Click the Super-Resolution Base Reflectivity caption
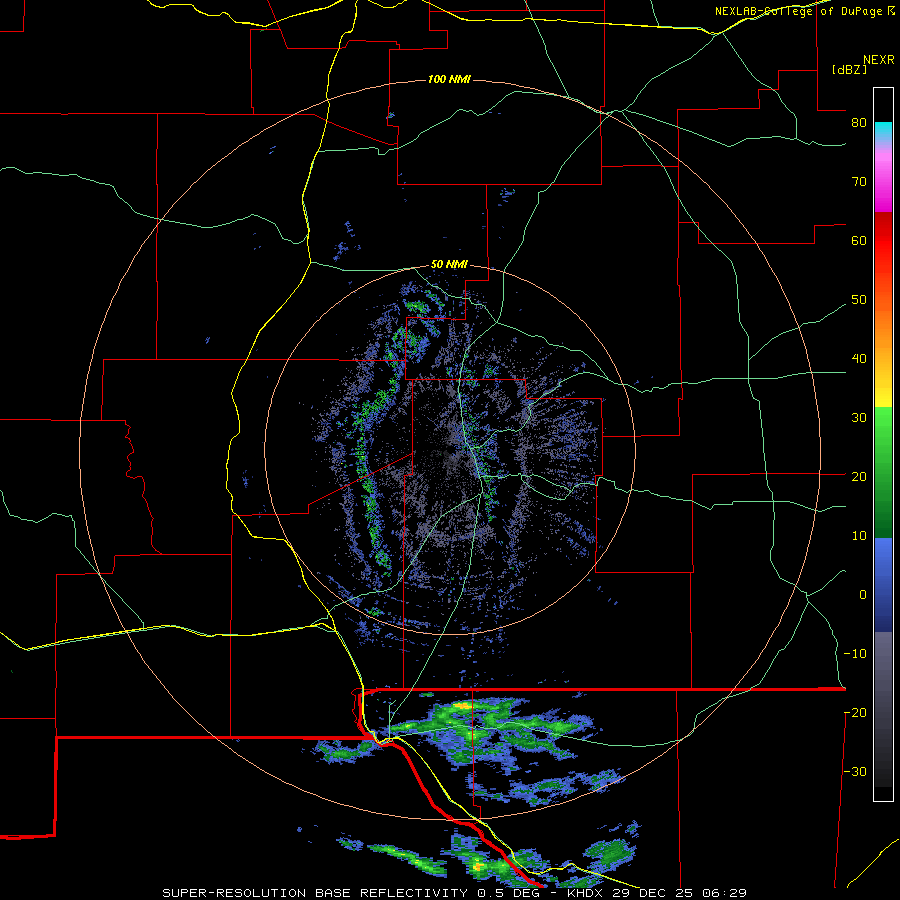 (455, 893)
